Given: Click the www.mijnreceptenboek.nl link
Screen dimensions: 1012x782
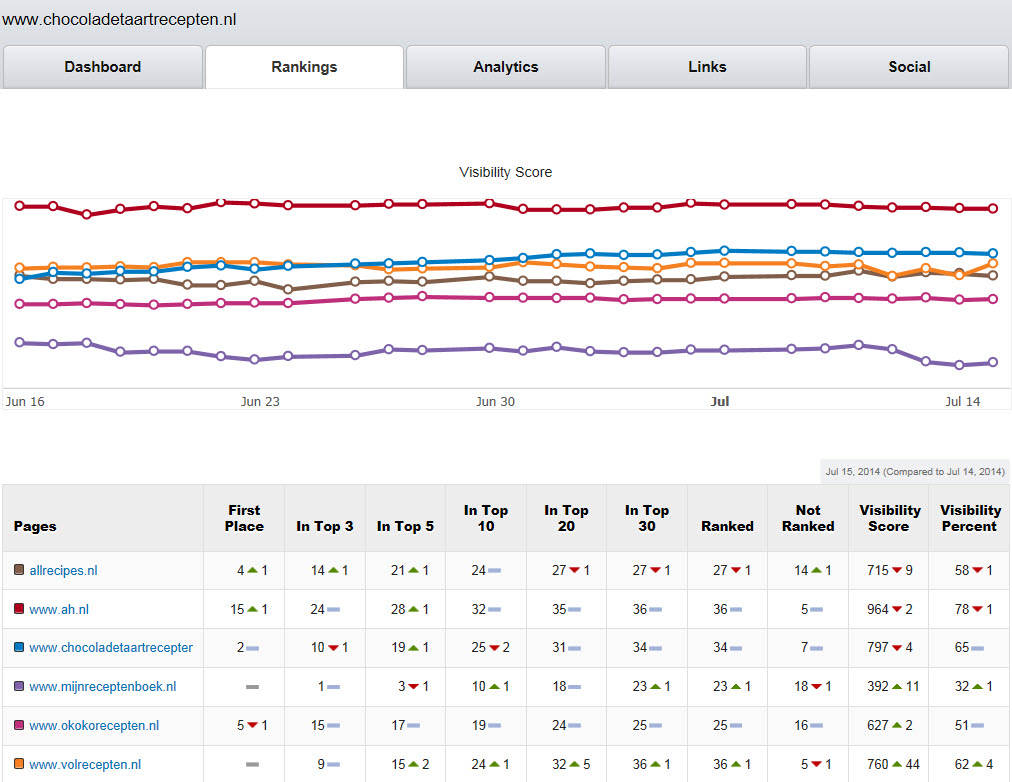Looking at the screenshot, I should [103, 687].
